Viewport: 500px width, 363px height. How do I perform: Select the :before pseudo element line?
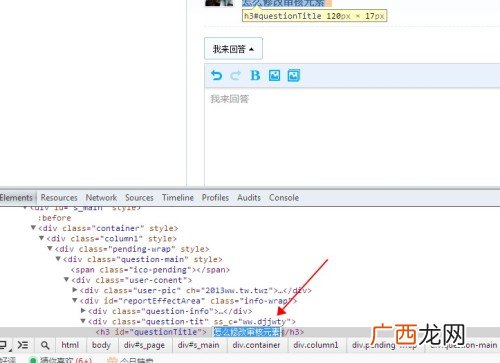(x=54, y=218)
